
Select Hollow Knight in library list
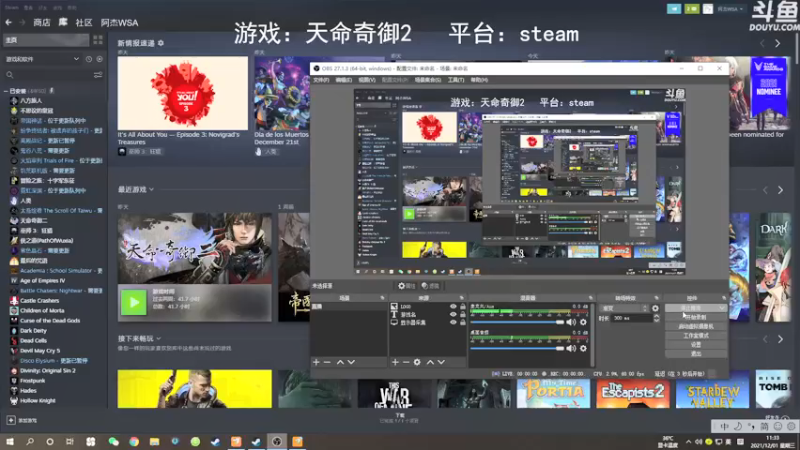click(x=37, y=401)
